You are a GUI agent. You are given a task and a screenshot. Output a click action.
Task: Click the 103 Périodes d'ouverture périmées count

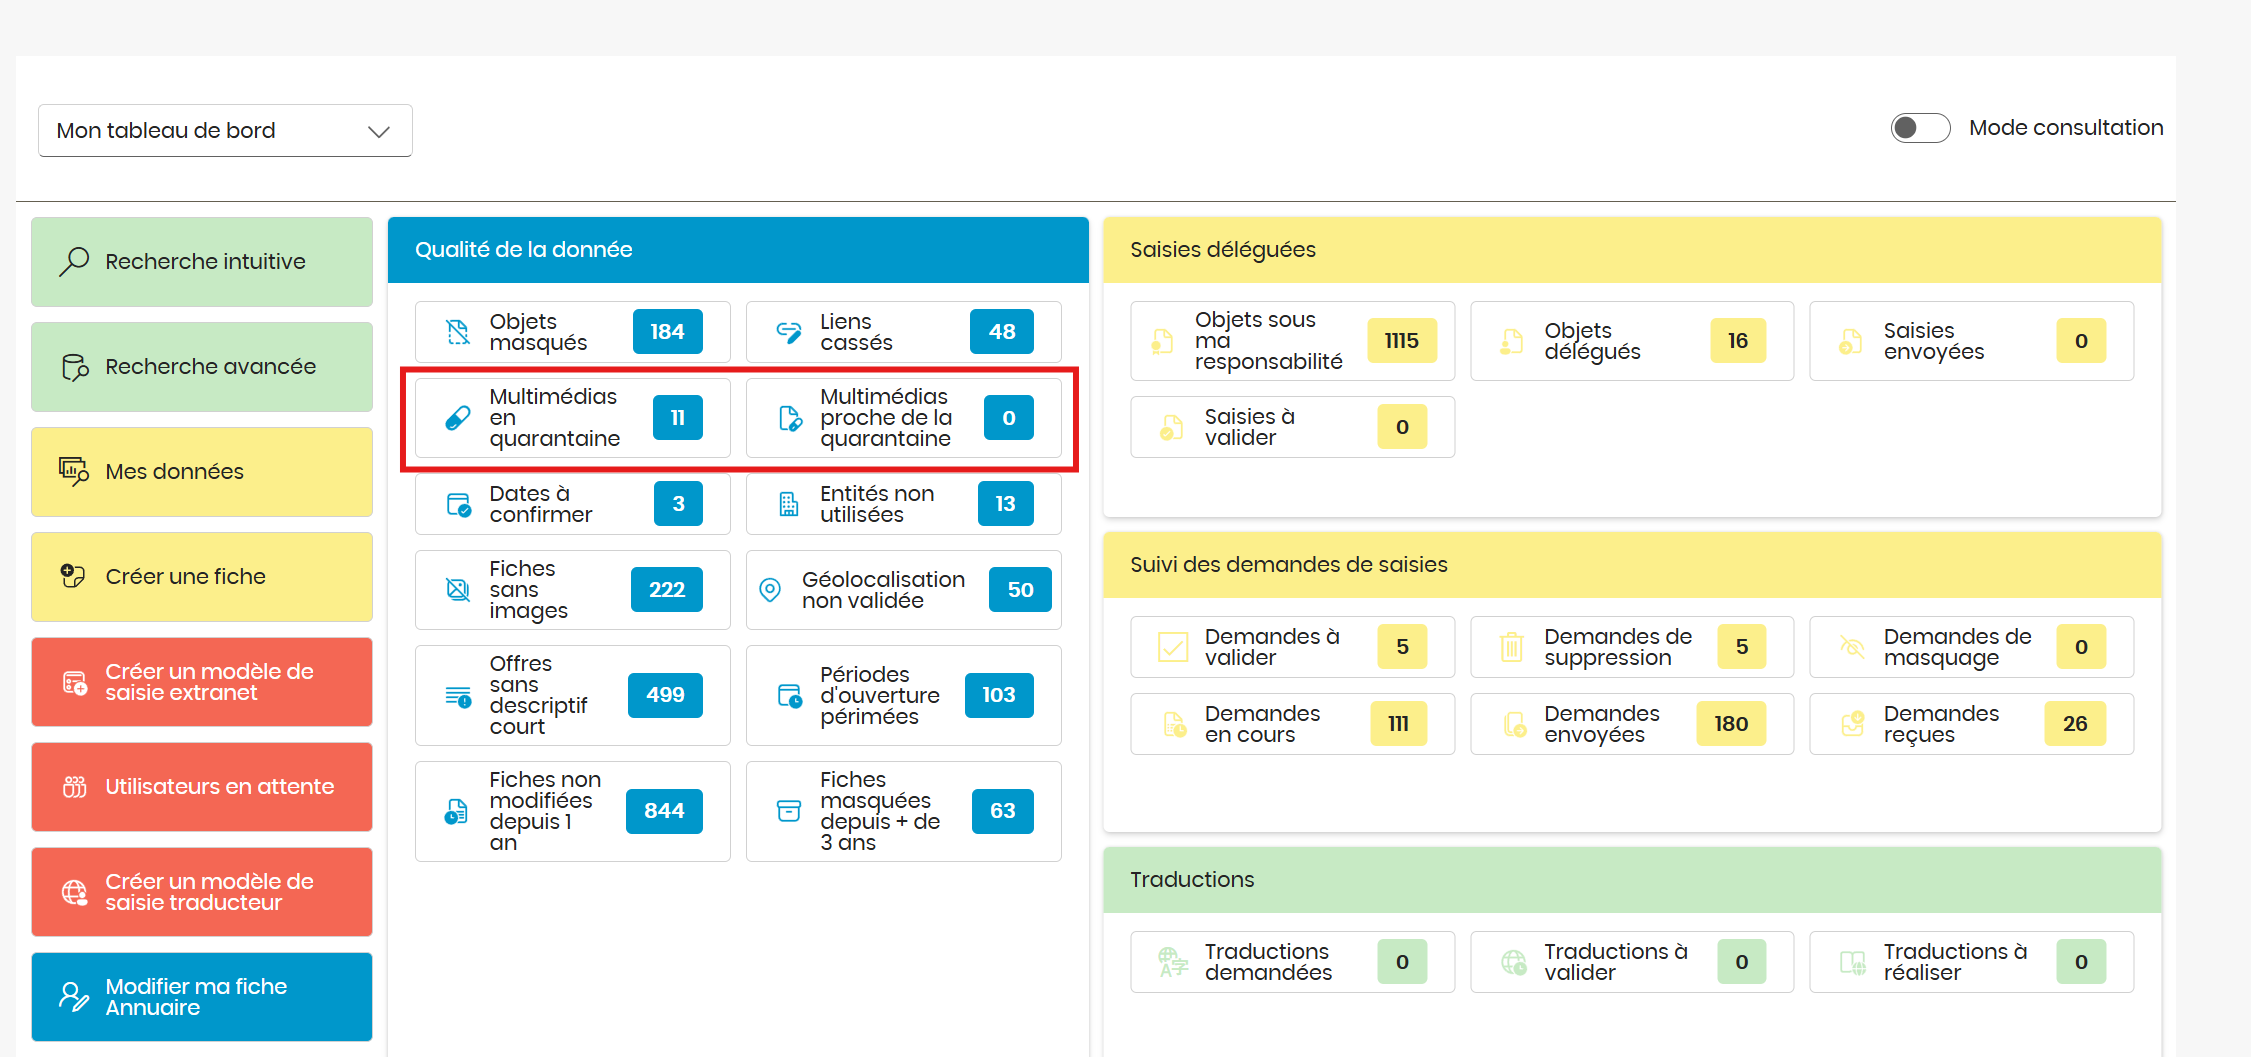(x=999, y=695)
